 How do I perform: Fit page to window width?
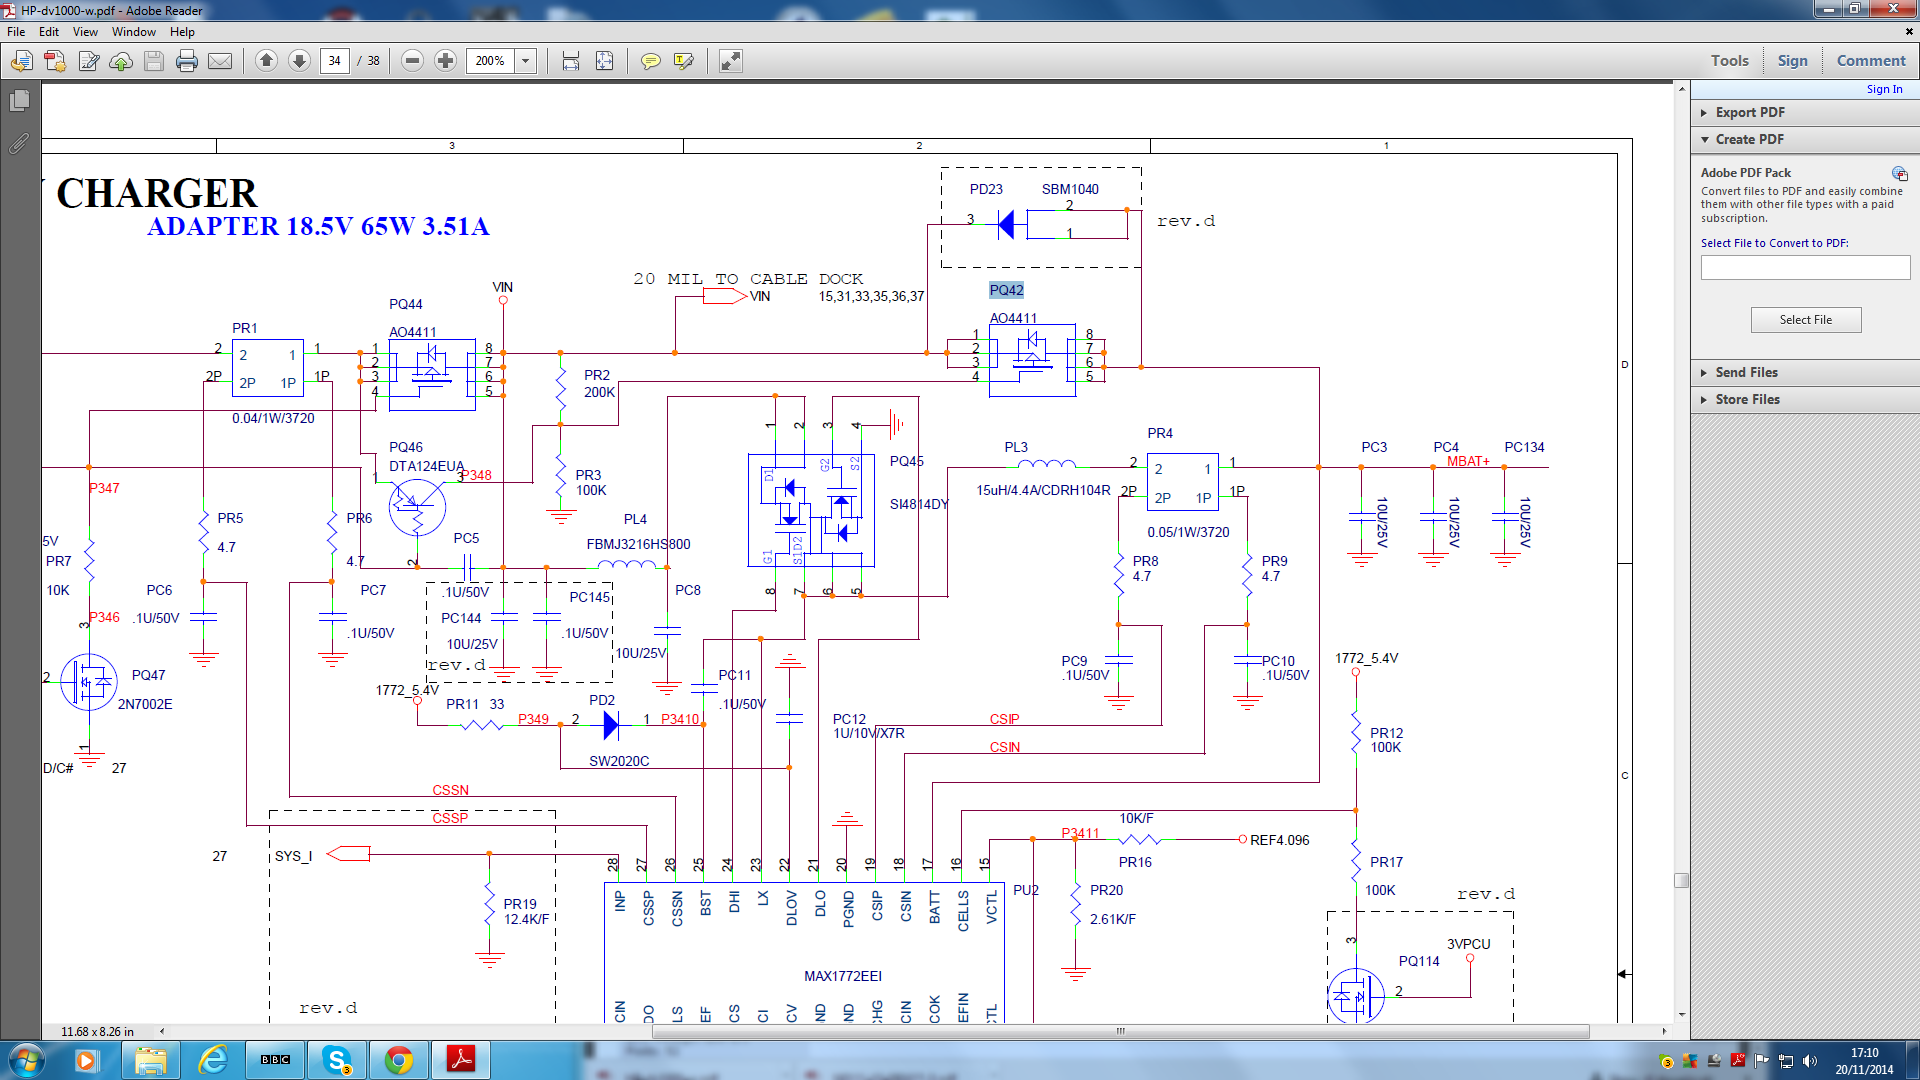pos(571,61)
